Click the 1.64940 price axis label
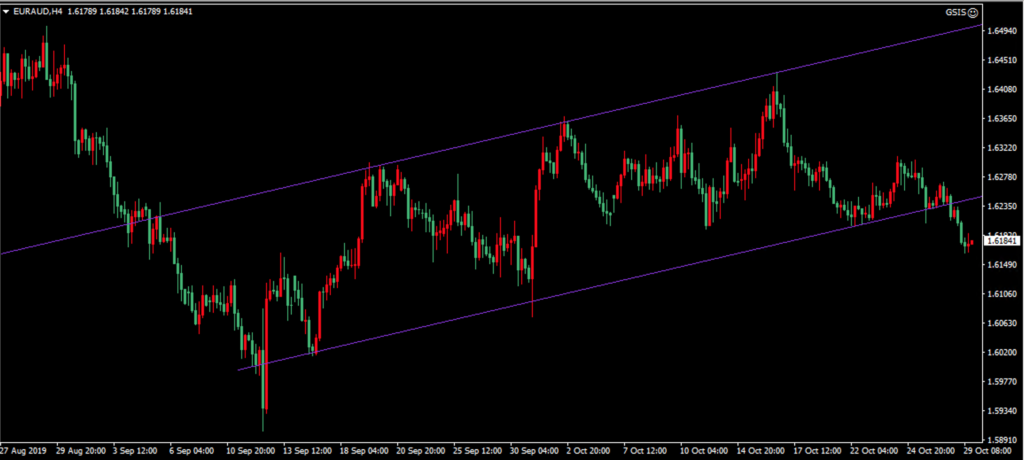 pyautogui.click(x=1002, y=31)
